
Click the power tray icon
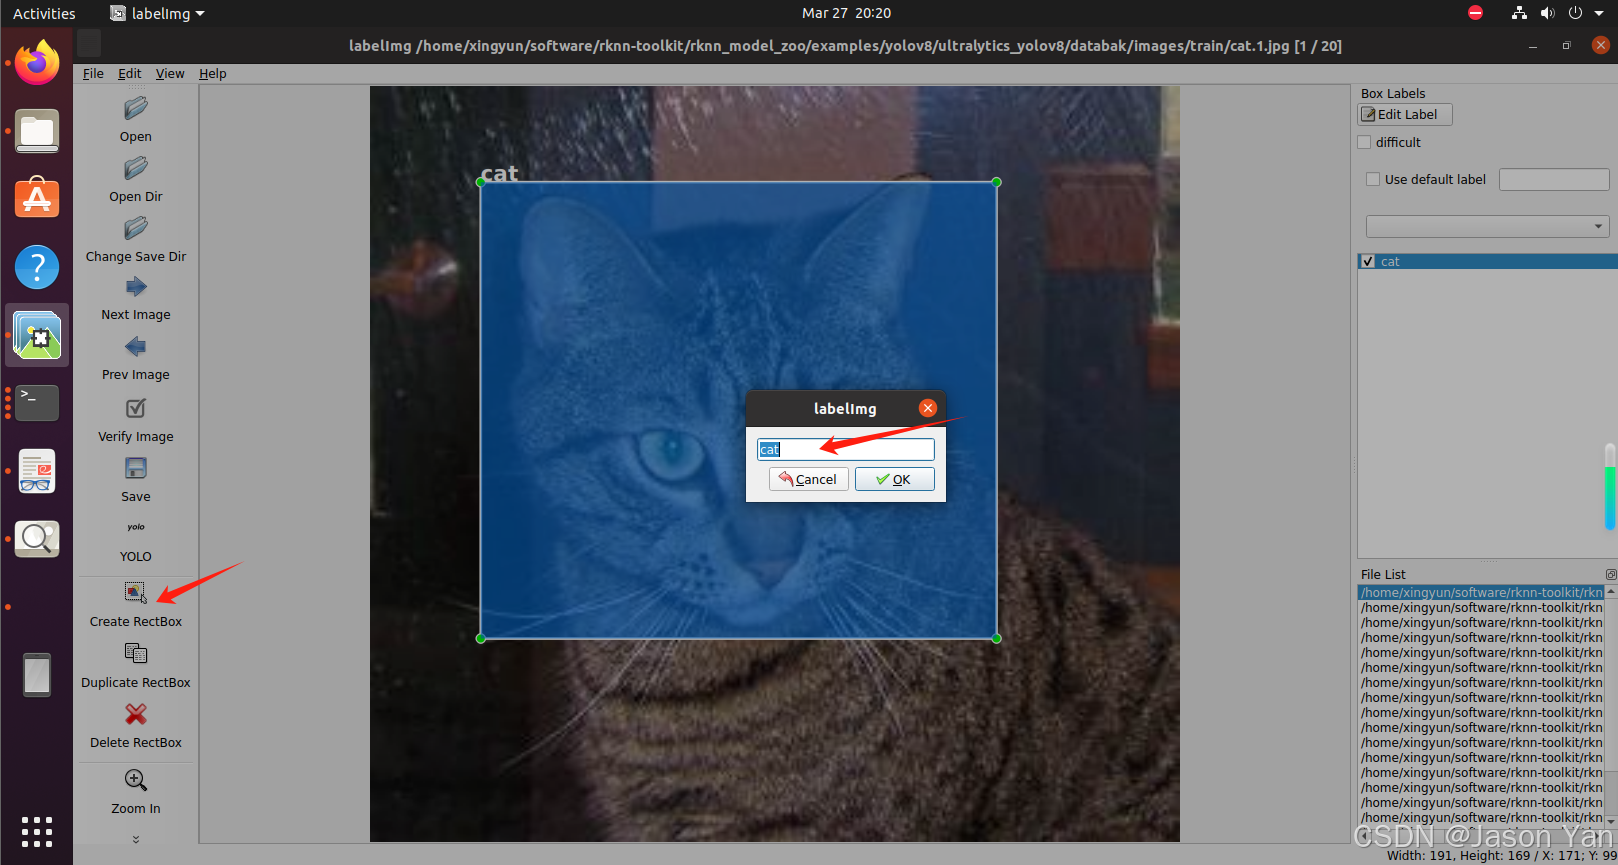(1575, 13)
